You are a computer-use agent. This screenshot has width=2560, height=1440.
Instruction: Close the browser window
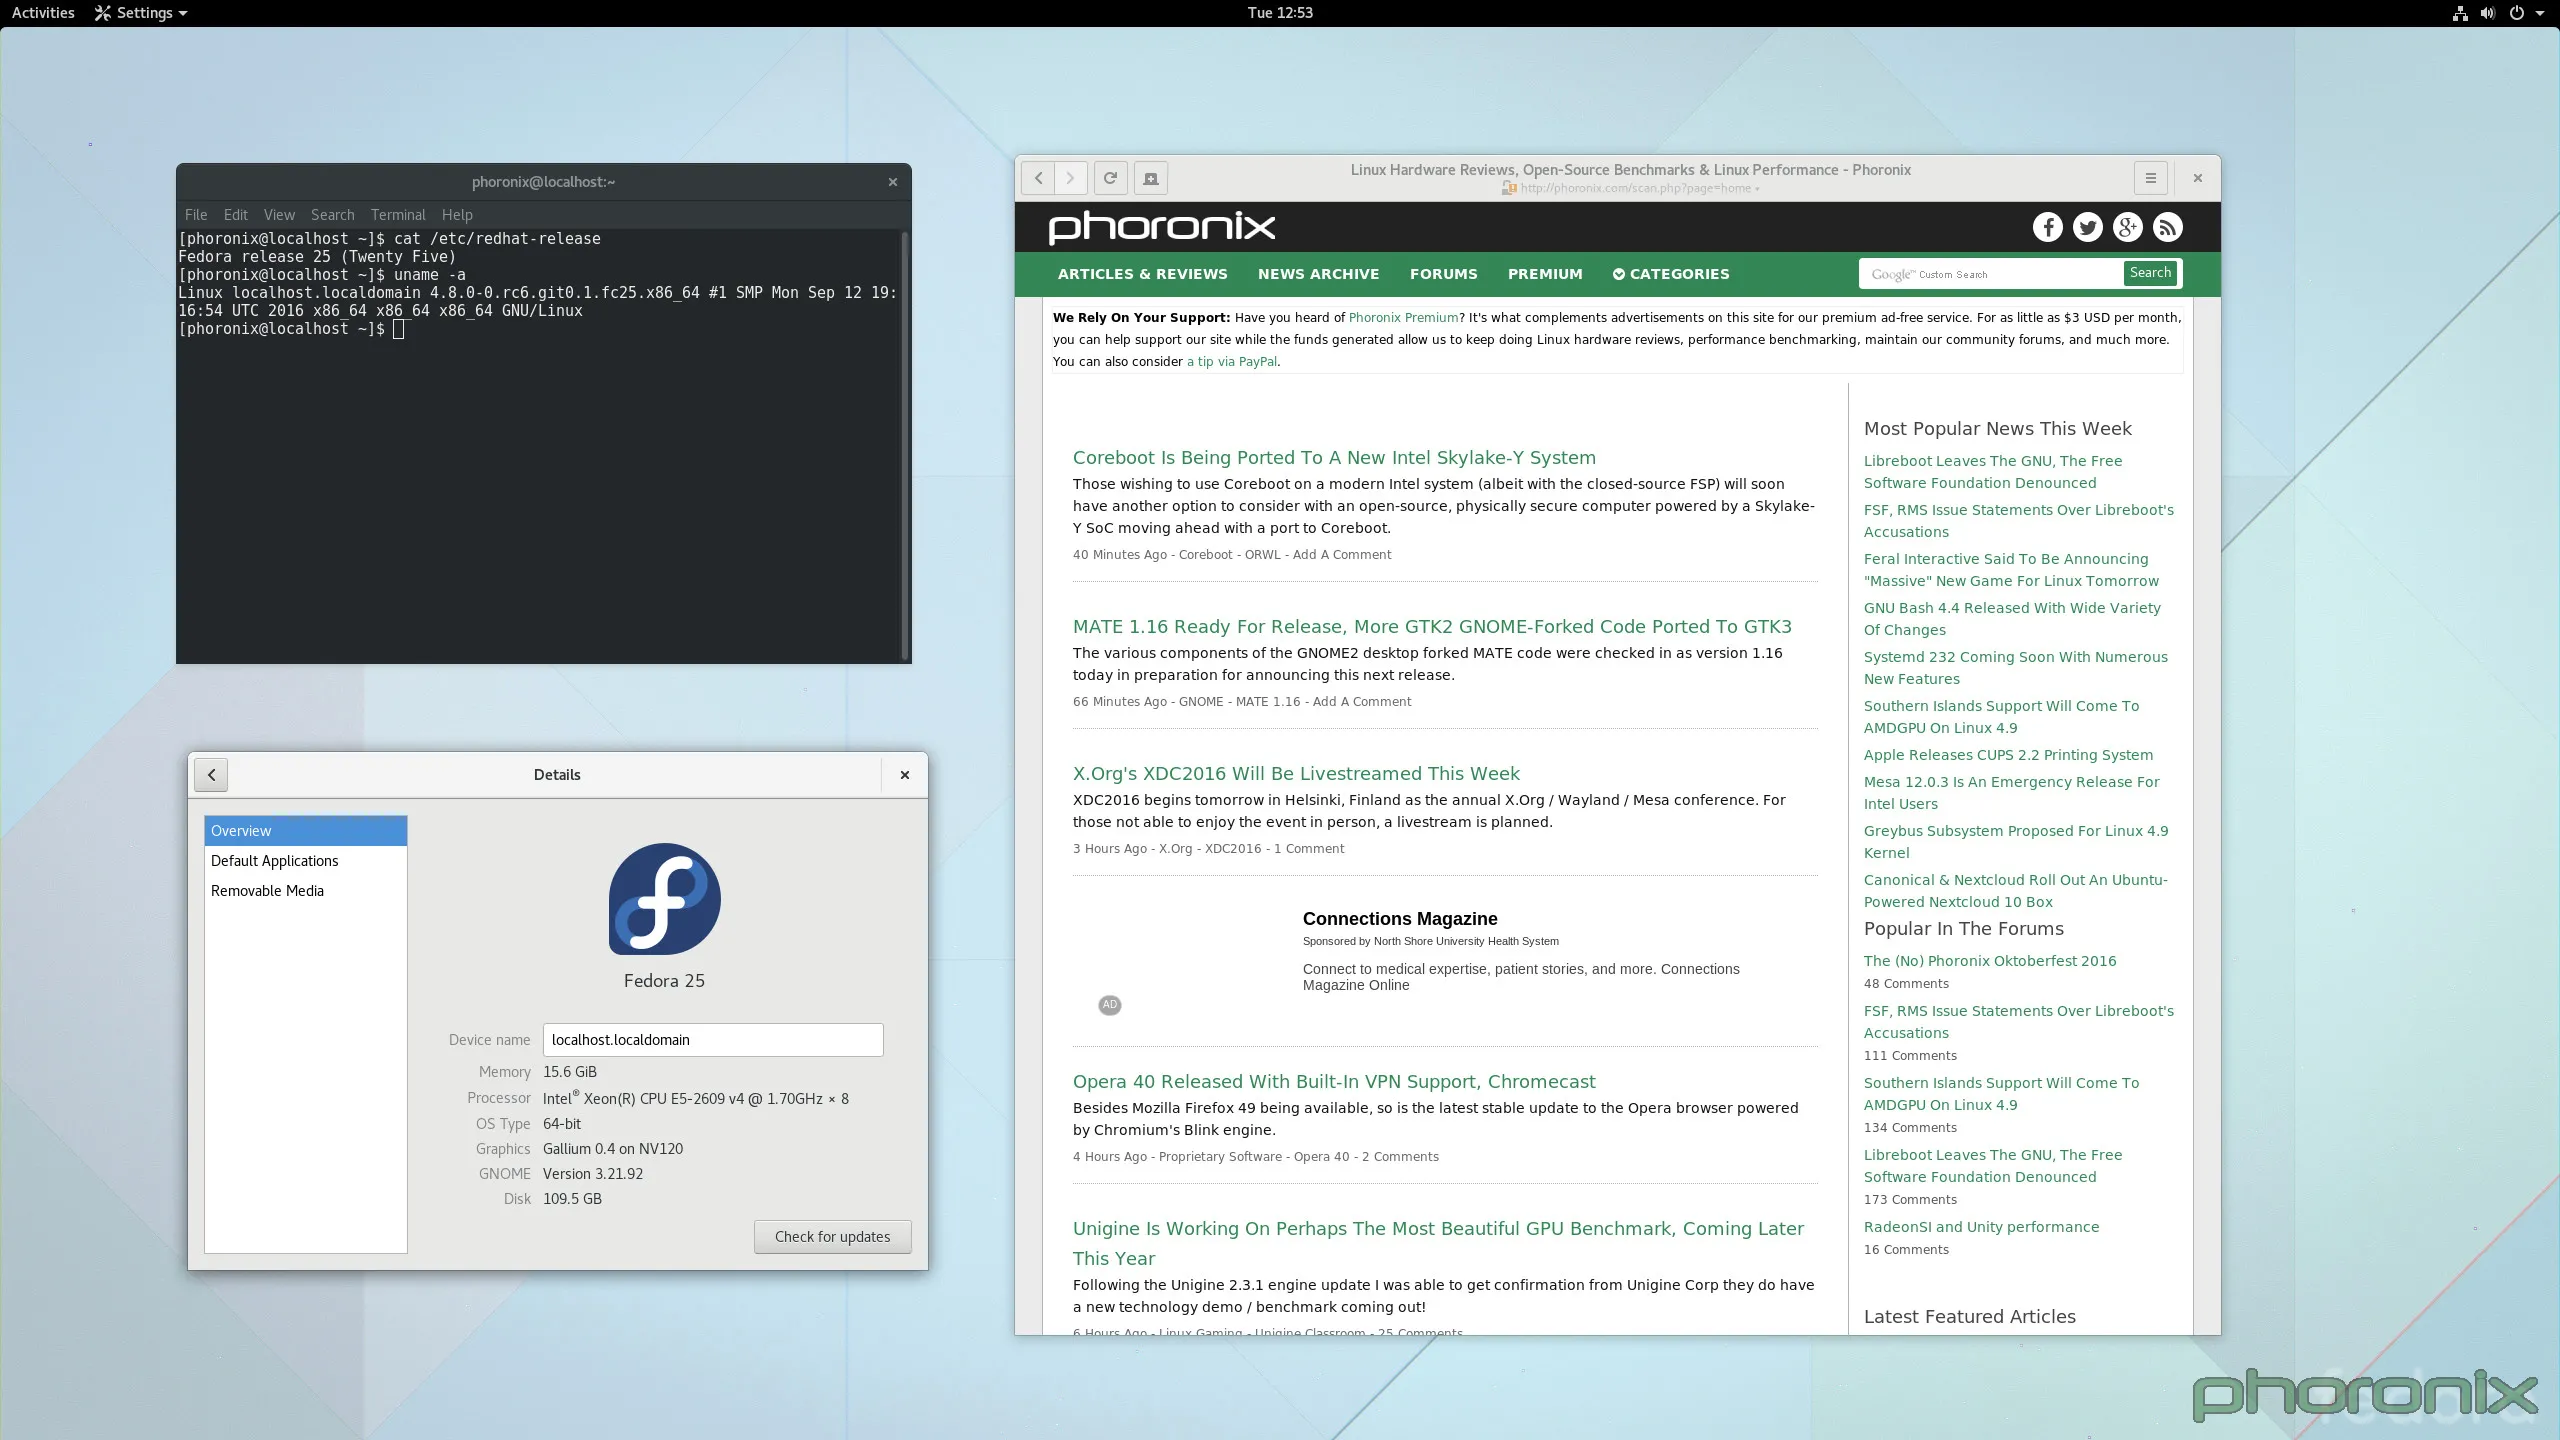(2198, 178)
